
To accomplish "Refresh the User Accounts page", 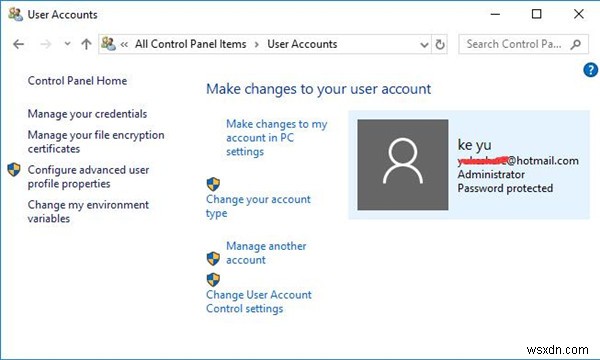I will [440, 44].
